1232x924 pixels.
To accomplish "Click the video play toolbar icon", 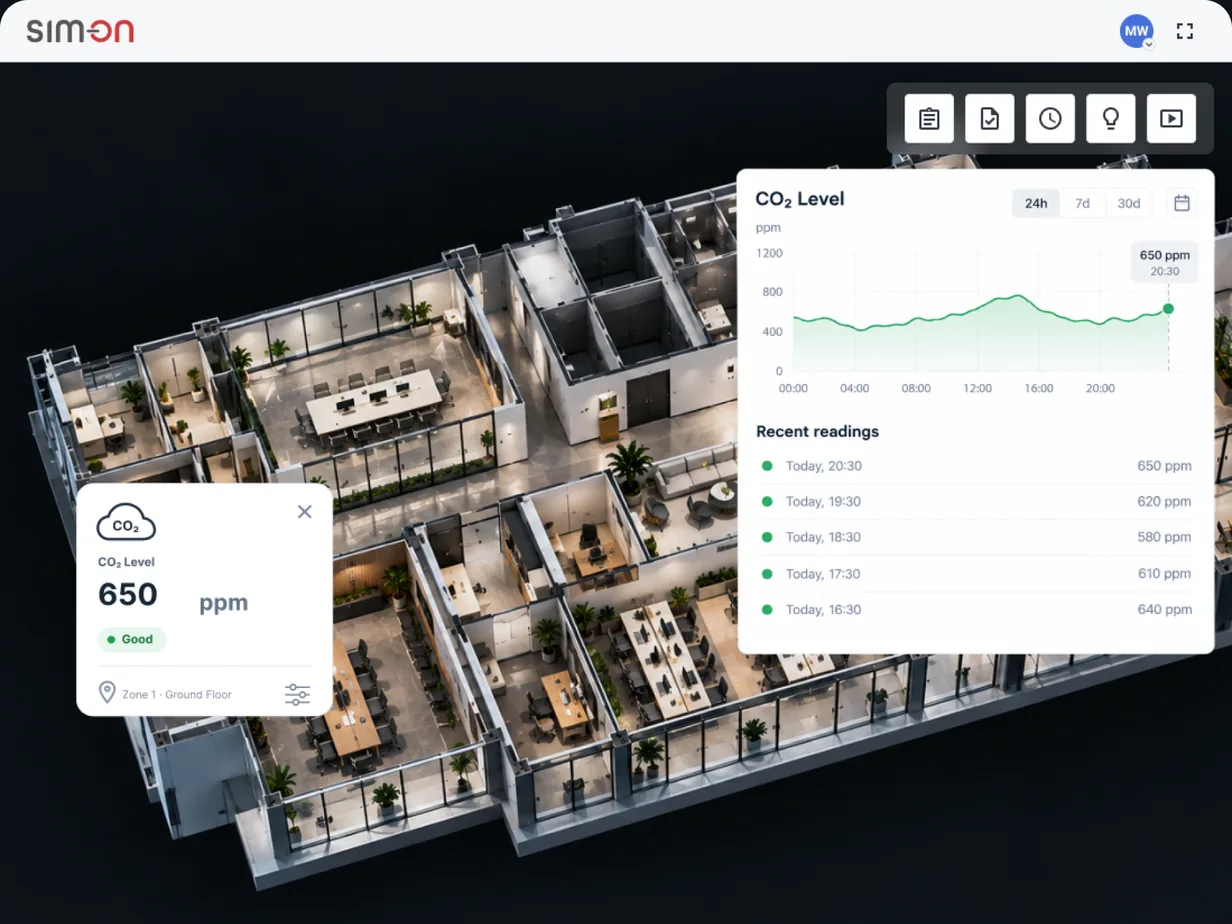I will point(1171,119).
